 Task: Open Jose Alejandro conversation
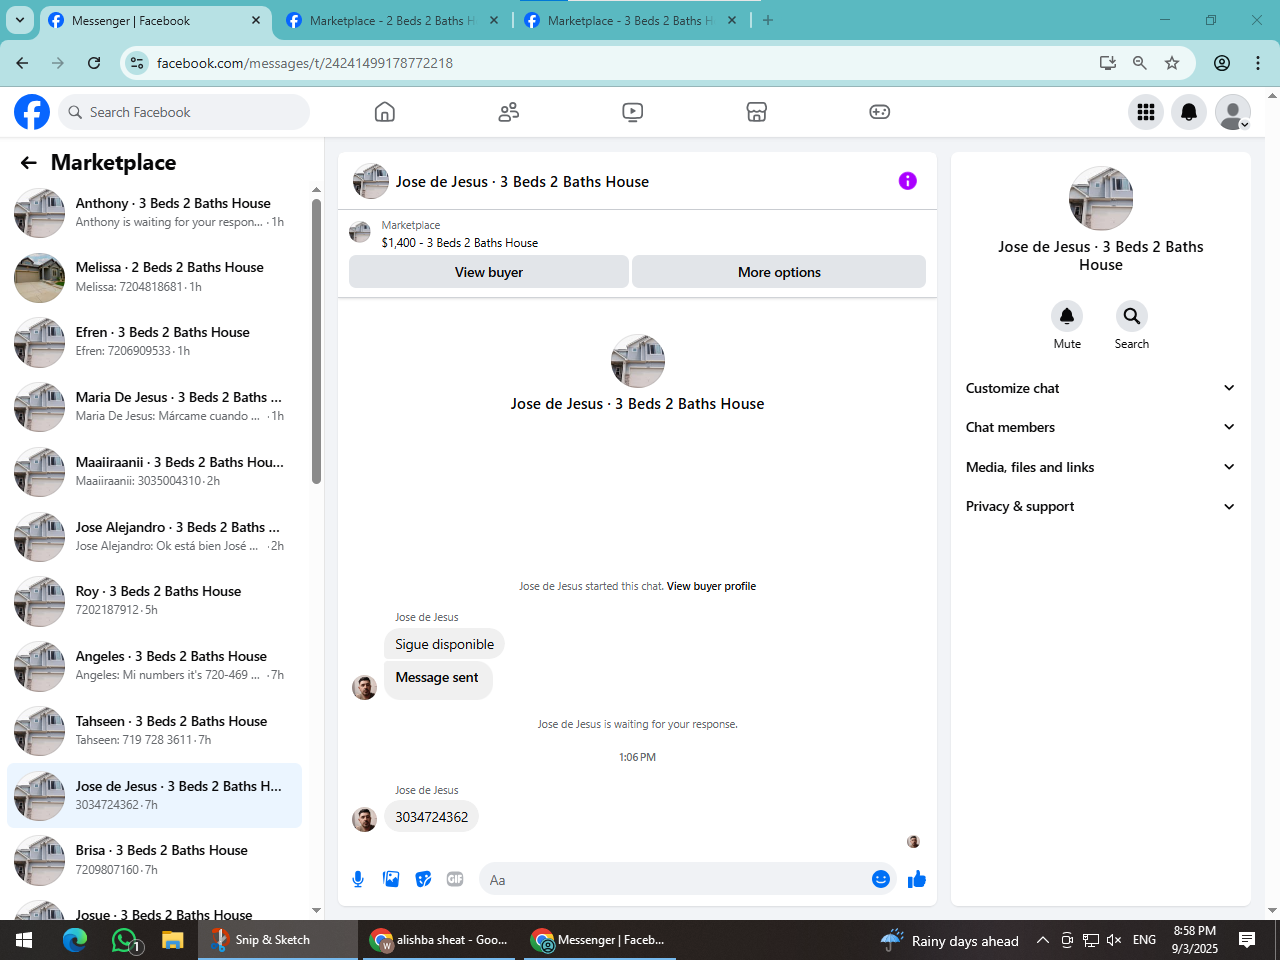[x=155, y=537]
